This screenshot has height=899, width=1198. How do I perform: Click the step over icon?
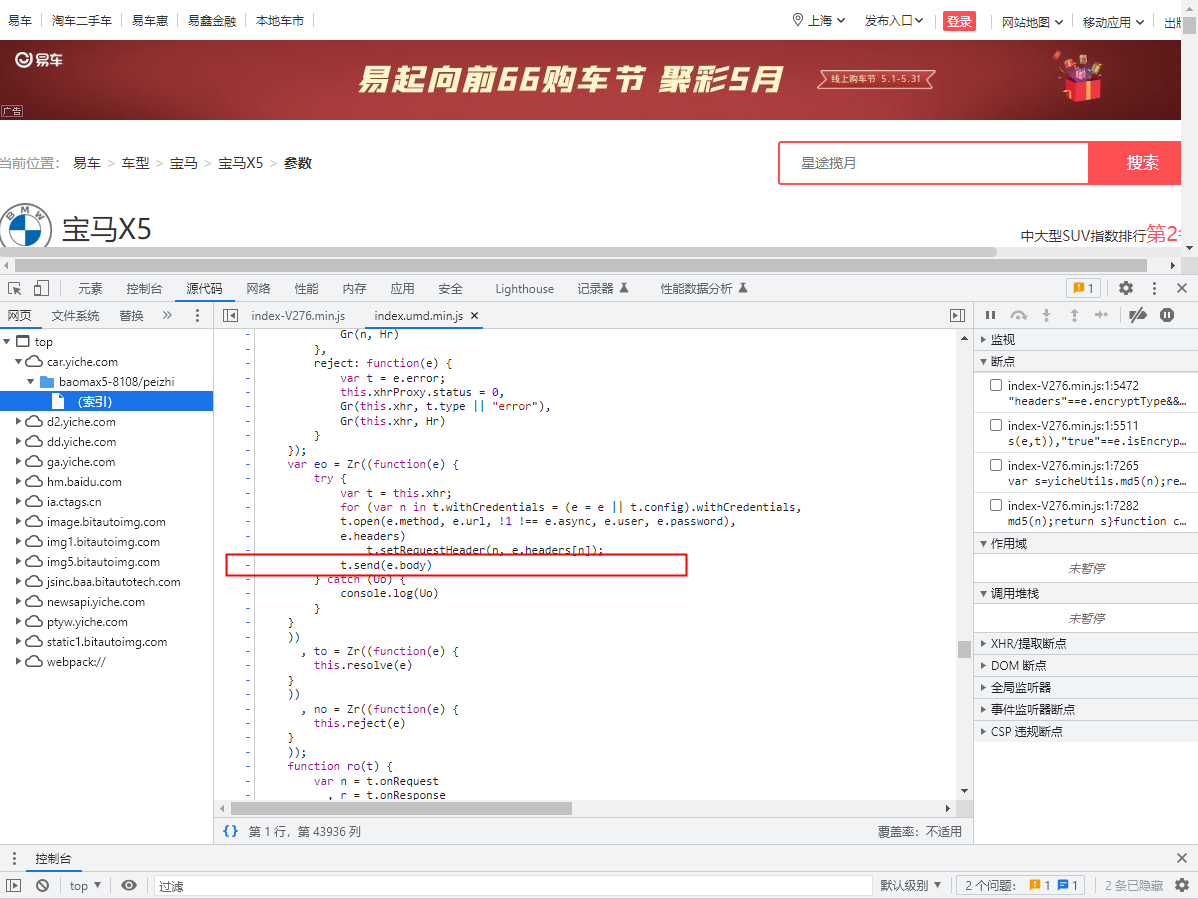click(1018, 315)
